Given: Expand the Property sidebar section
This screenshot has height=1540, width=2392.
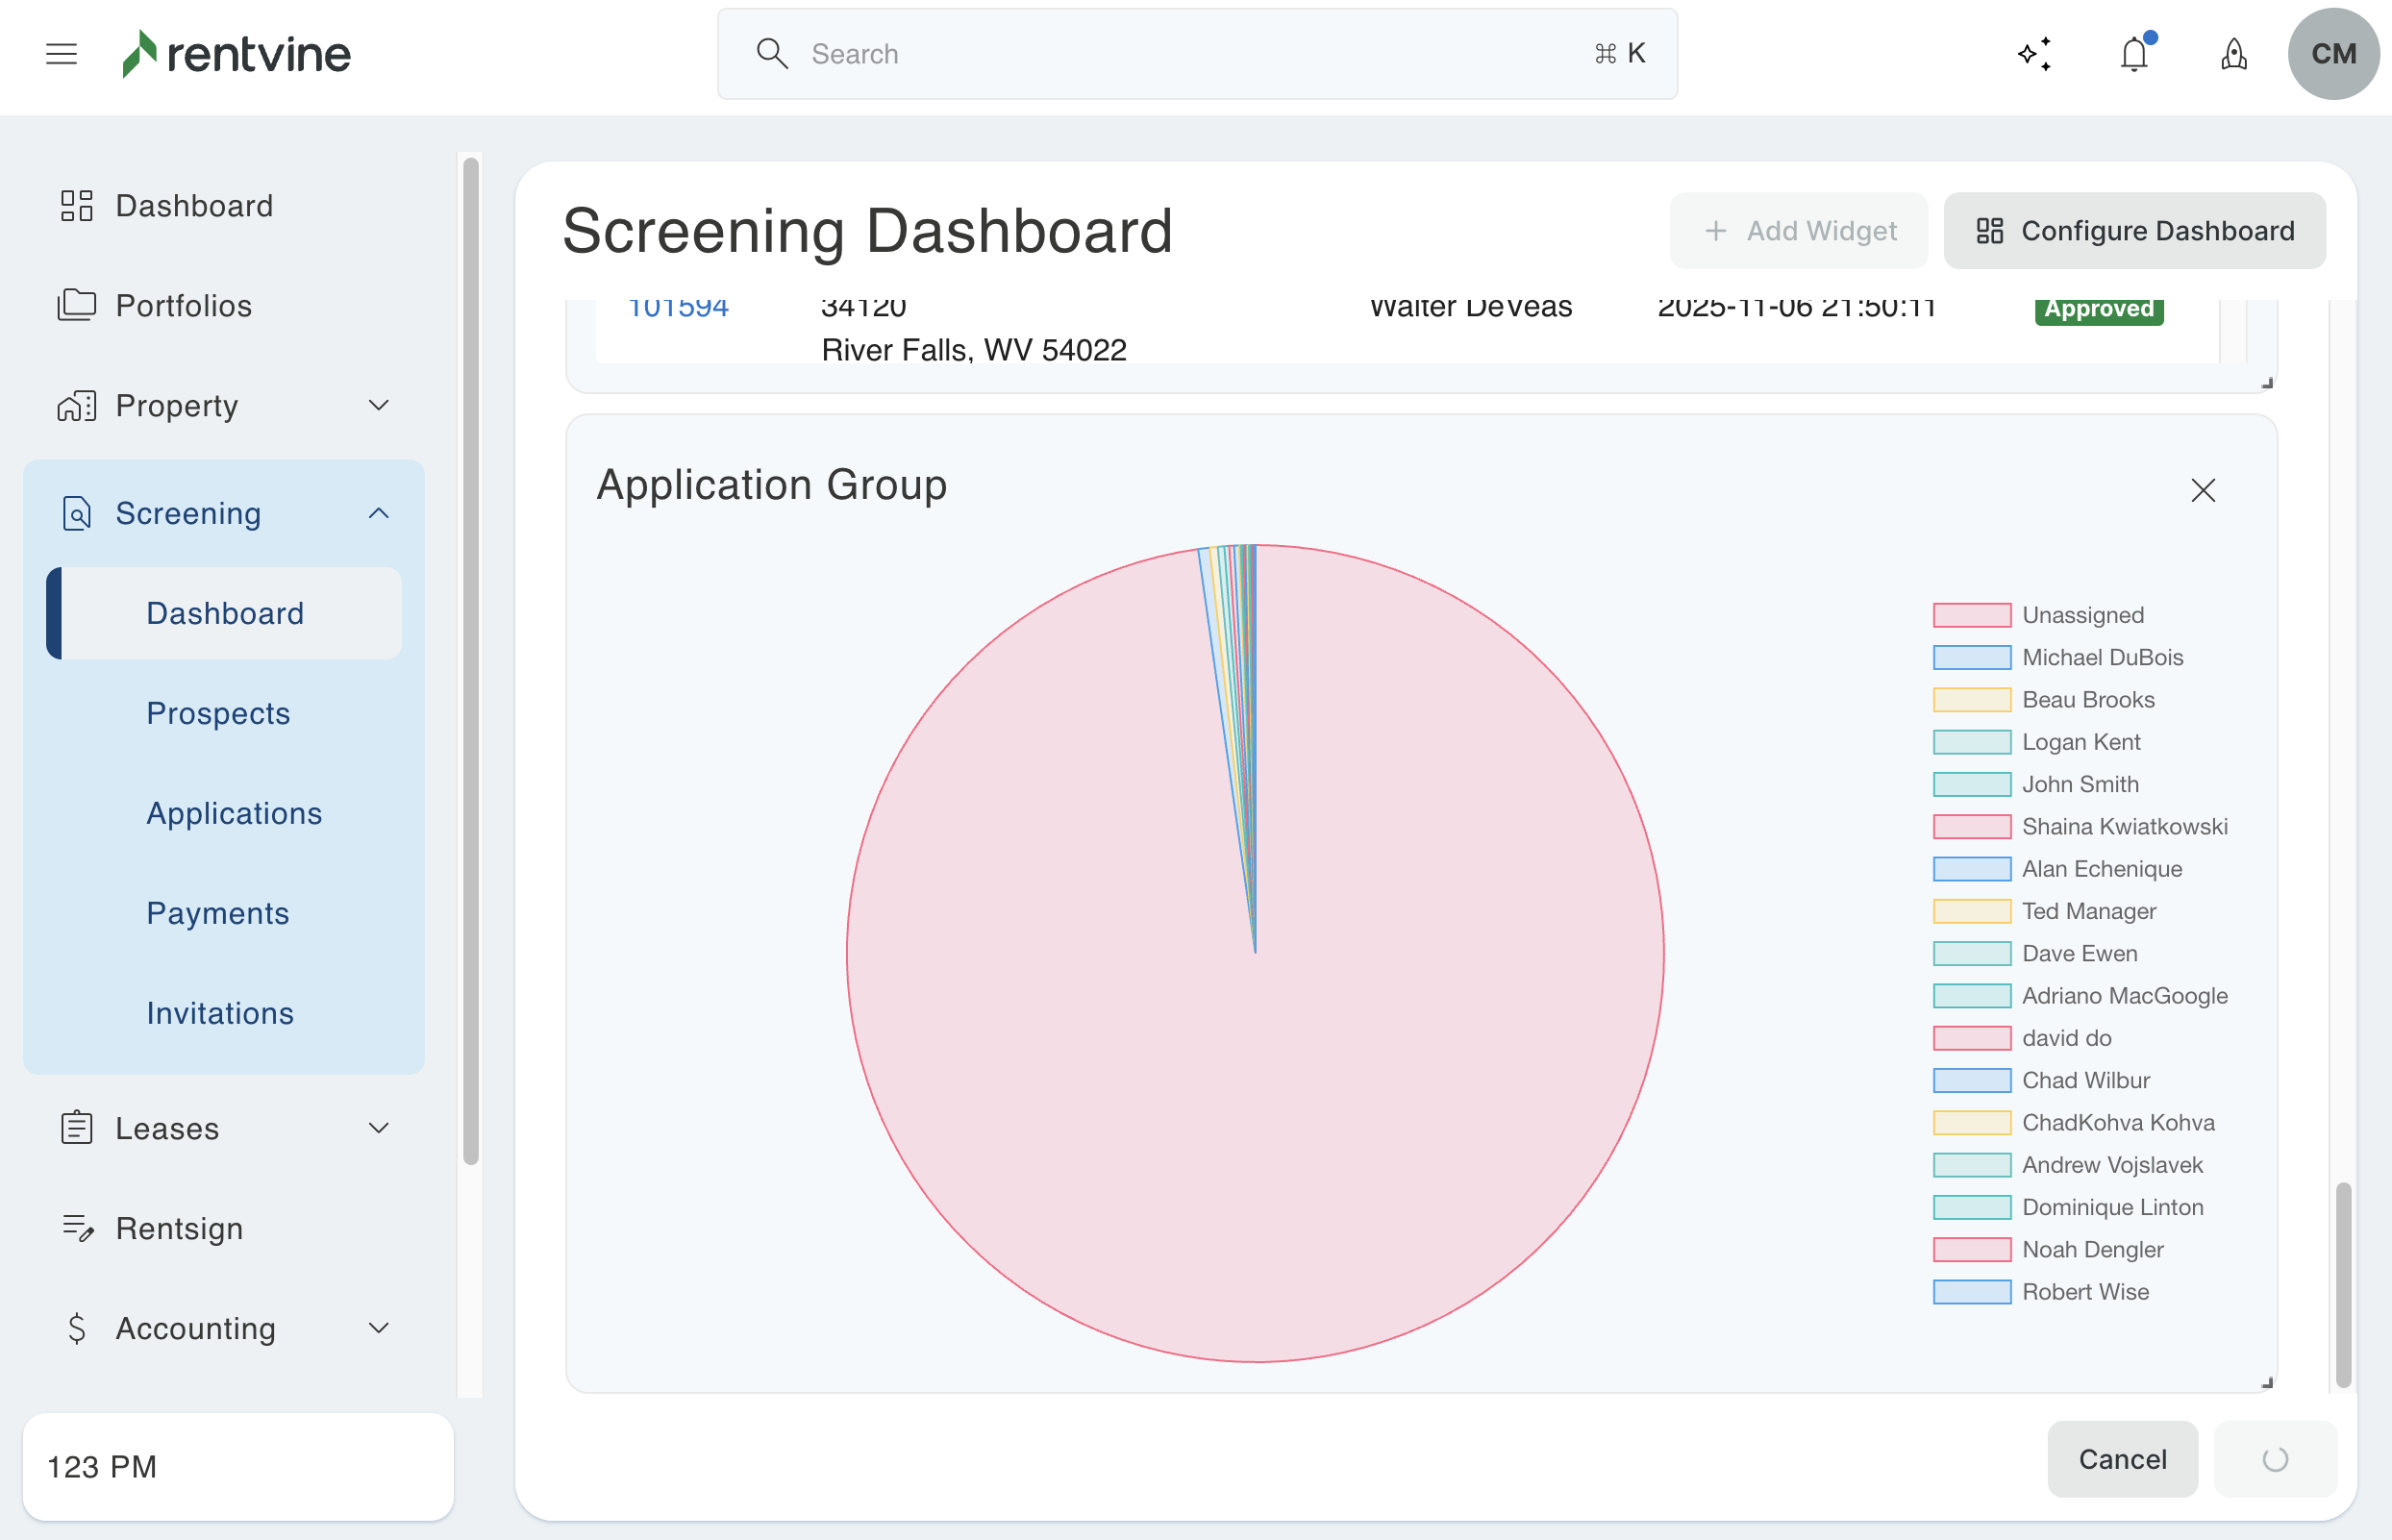Looking at the screenshot, I should click(378, 406).
